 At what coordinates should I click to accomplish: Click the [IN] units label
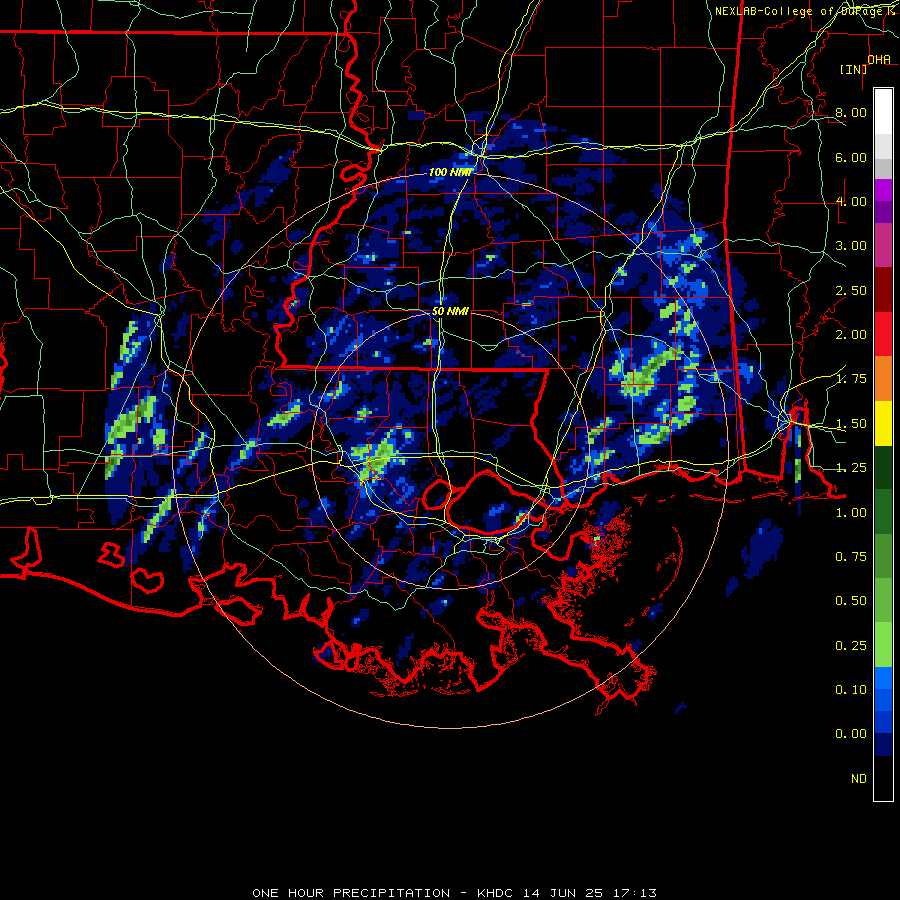[x=853, y=70]
